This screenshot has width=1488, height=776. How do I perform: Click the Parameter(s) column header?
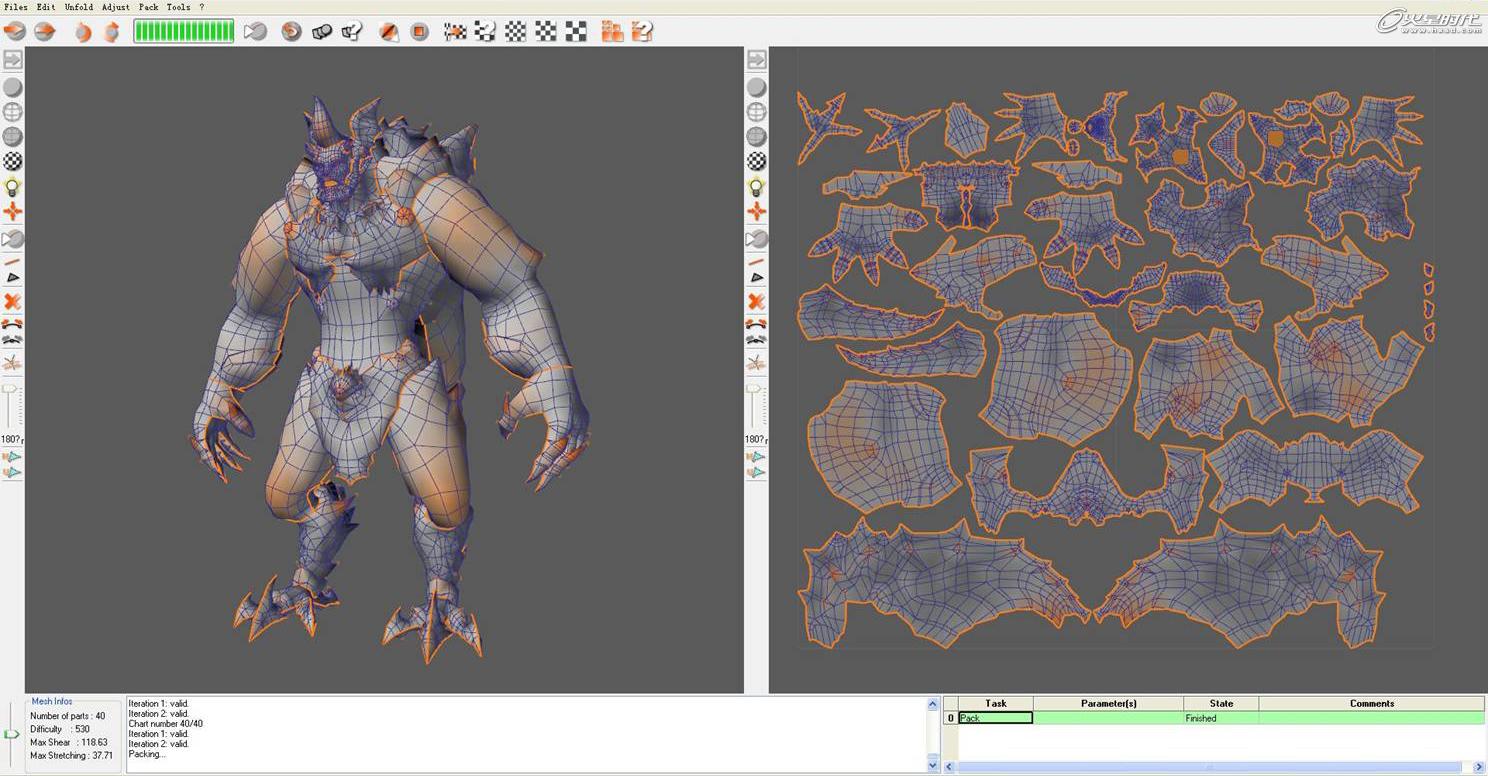(x=1108, y=703)
